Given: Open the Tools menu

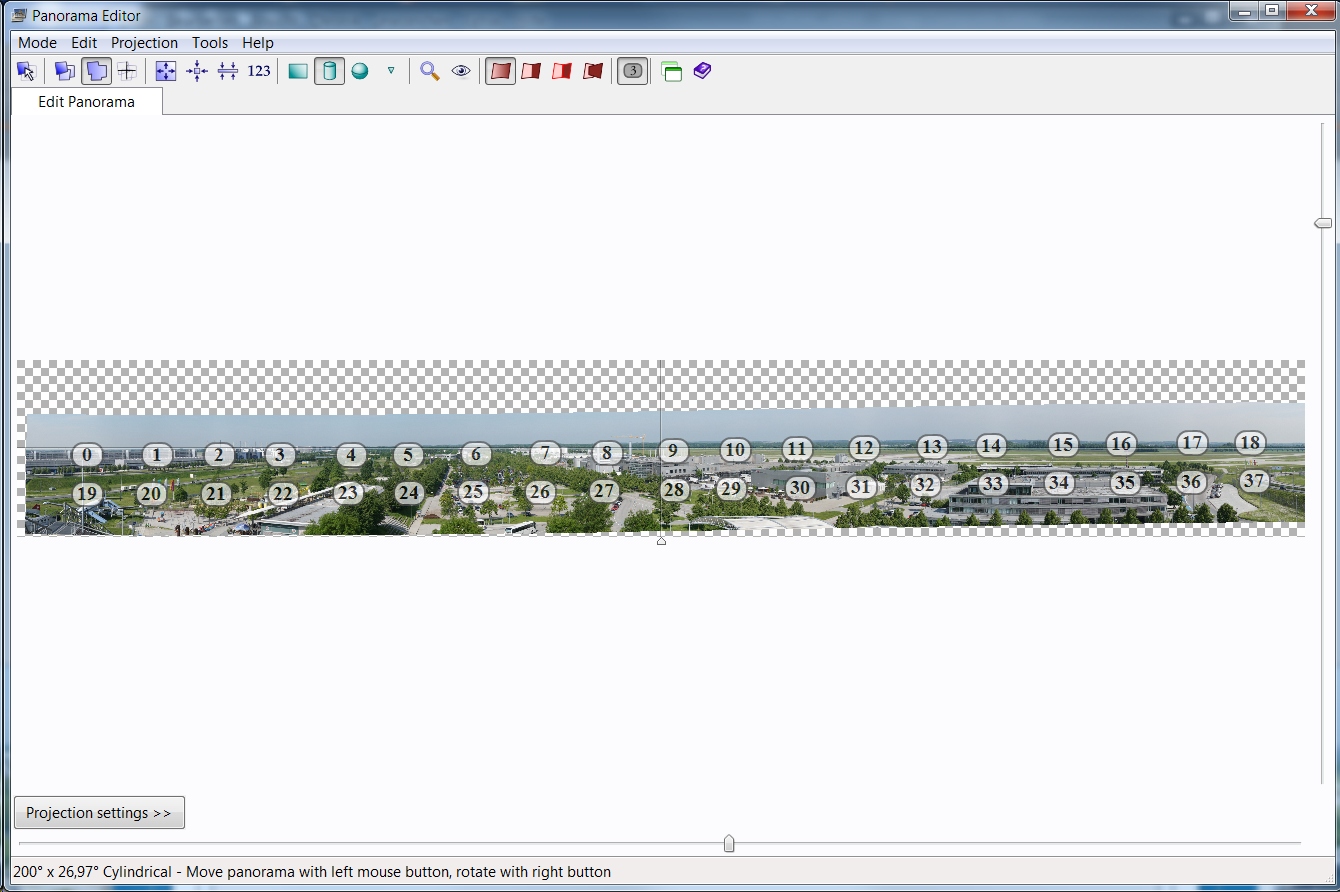Looking at the screenshot, I should 210,43.
